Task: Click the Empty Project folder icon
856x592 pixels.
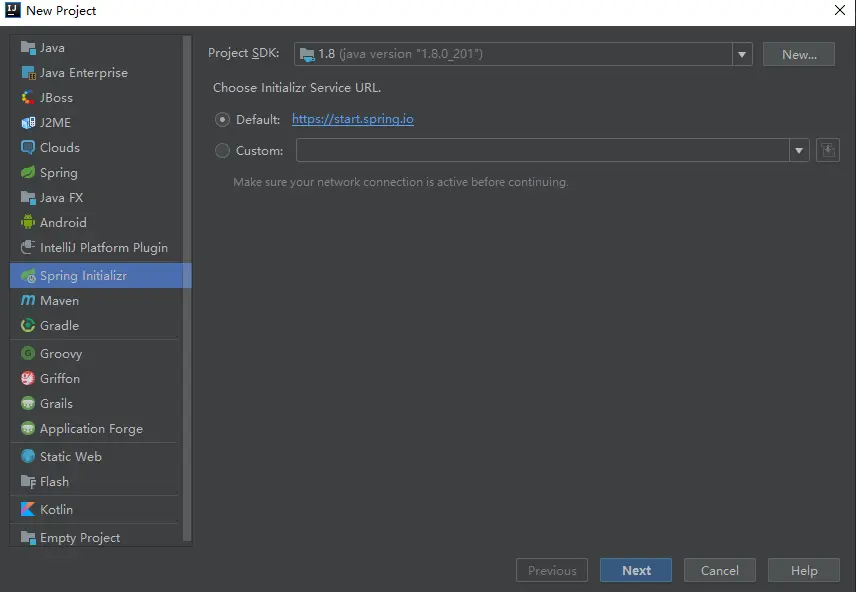Action: (x=28, y=538)
